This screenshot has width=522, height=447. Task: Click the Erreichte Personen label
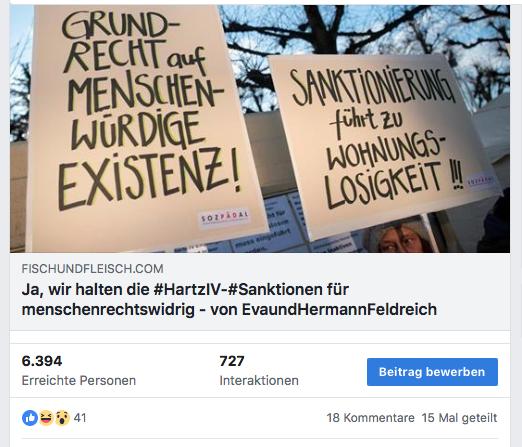point(79,380)
